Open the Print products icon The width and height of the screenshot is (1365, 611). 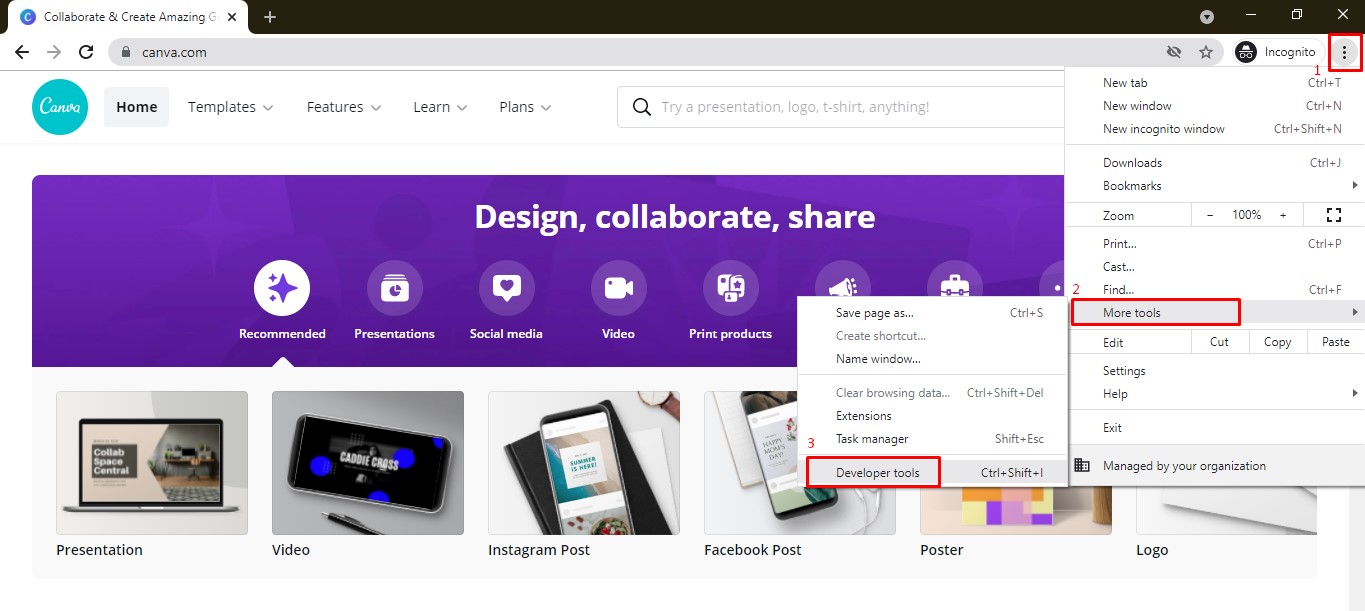pos(729,285)
